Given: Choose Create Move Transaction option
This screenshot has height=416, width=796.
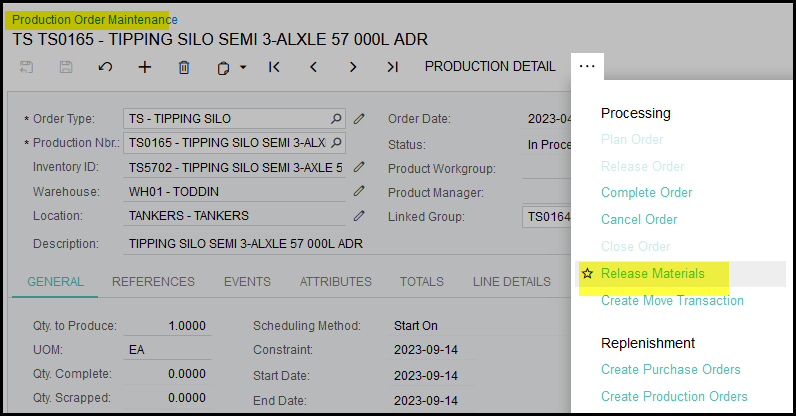Looking at the screenshot, I should coord(672,301).
